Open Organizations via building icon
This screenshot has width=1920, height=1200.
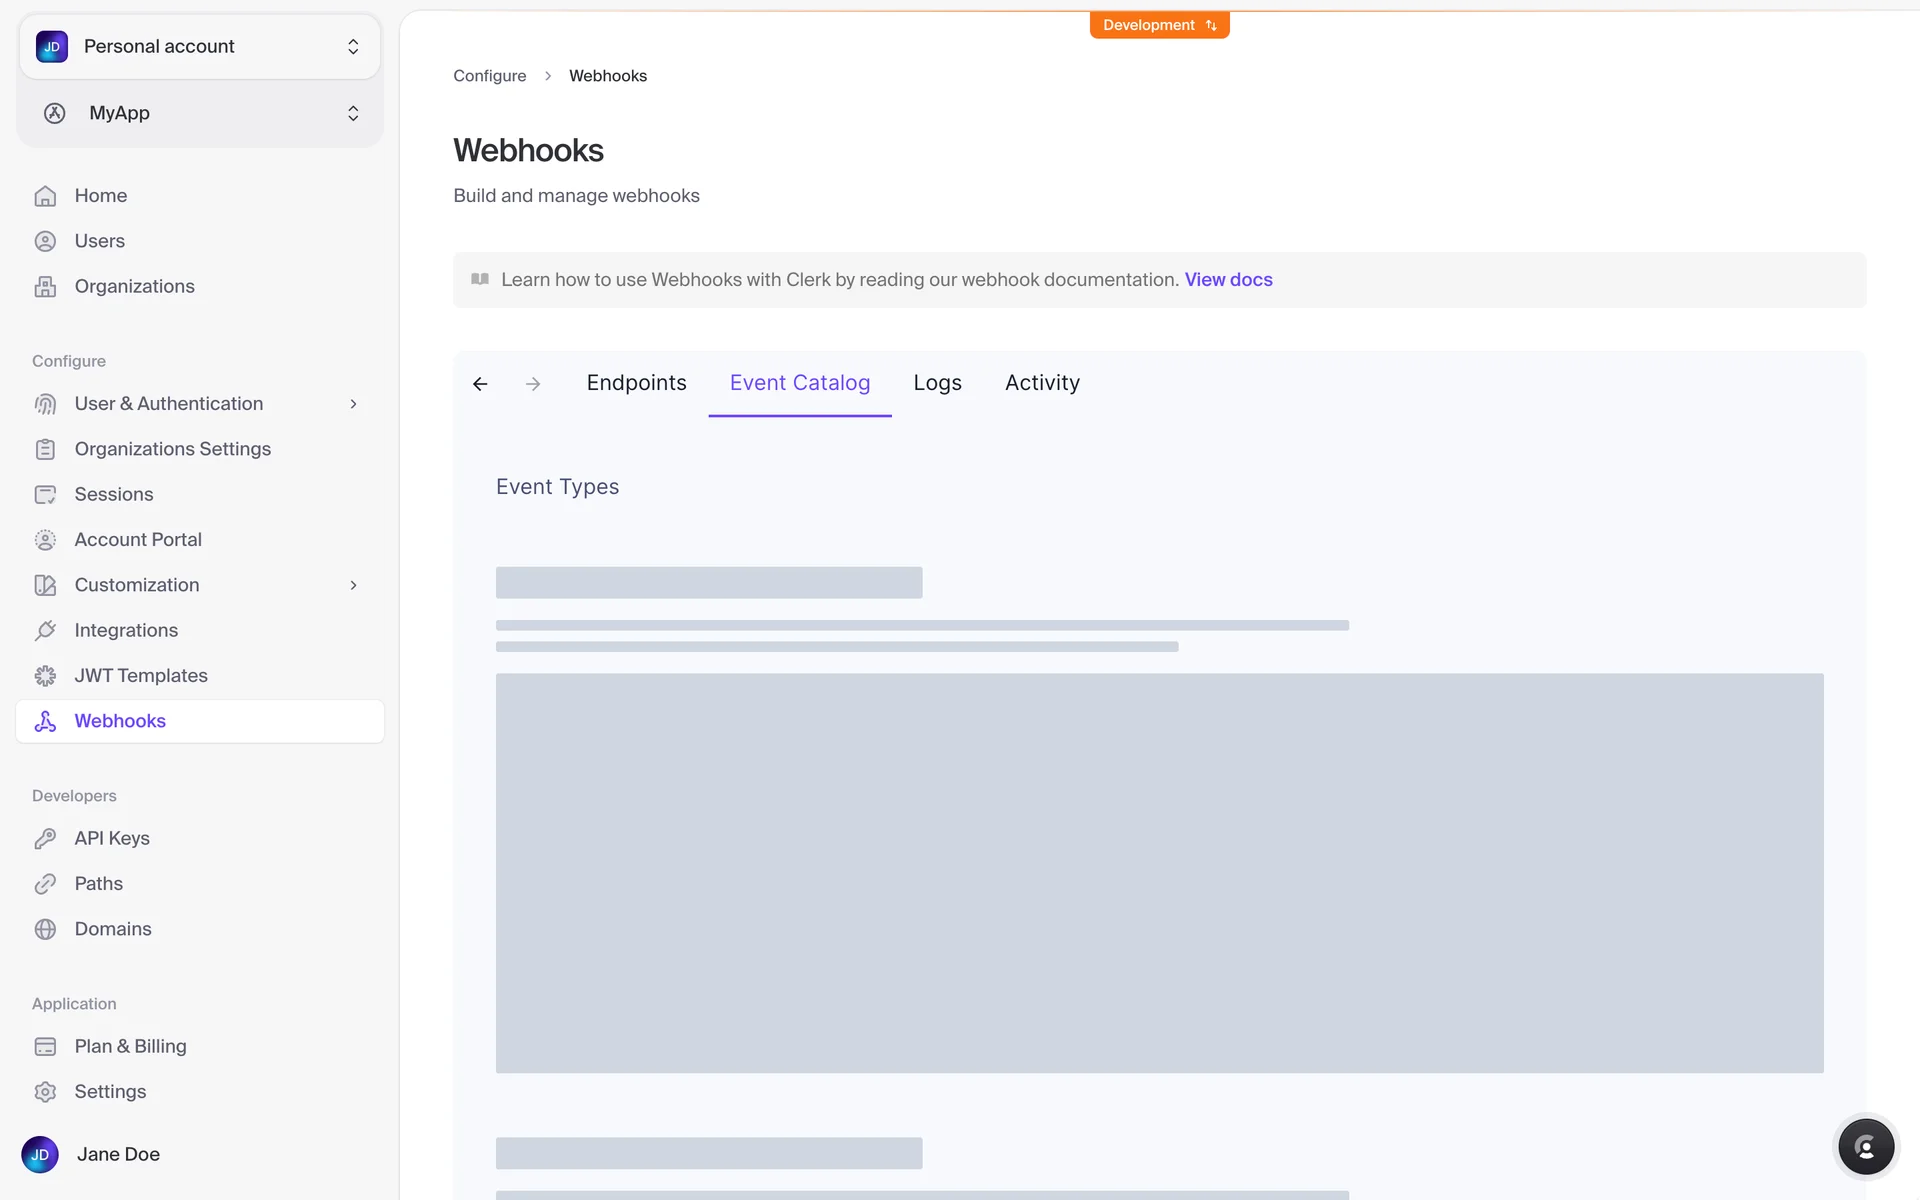coord(45,287)
